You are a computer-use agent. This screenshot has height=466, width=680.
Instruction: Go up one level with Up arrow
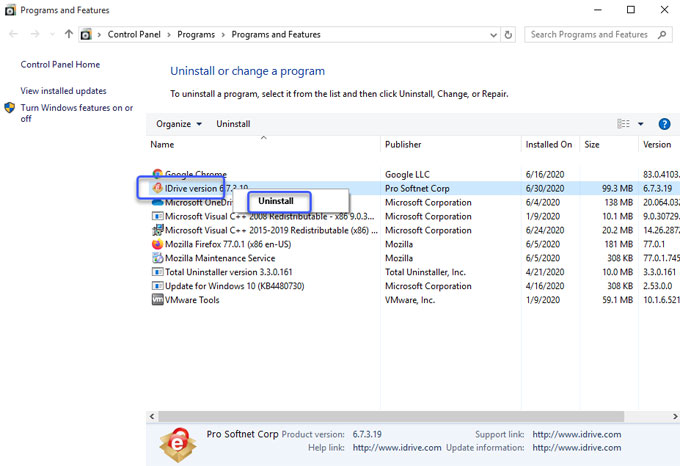[69, 34]
